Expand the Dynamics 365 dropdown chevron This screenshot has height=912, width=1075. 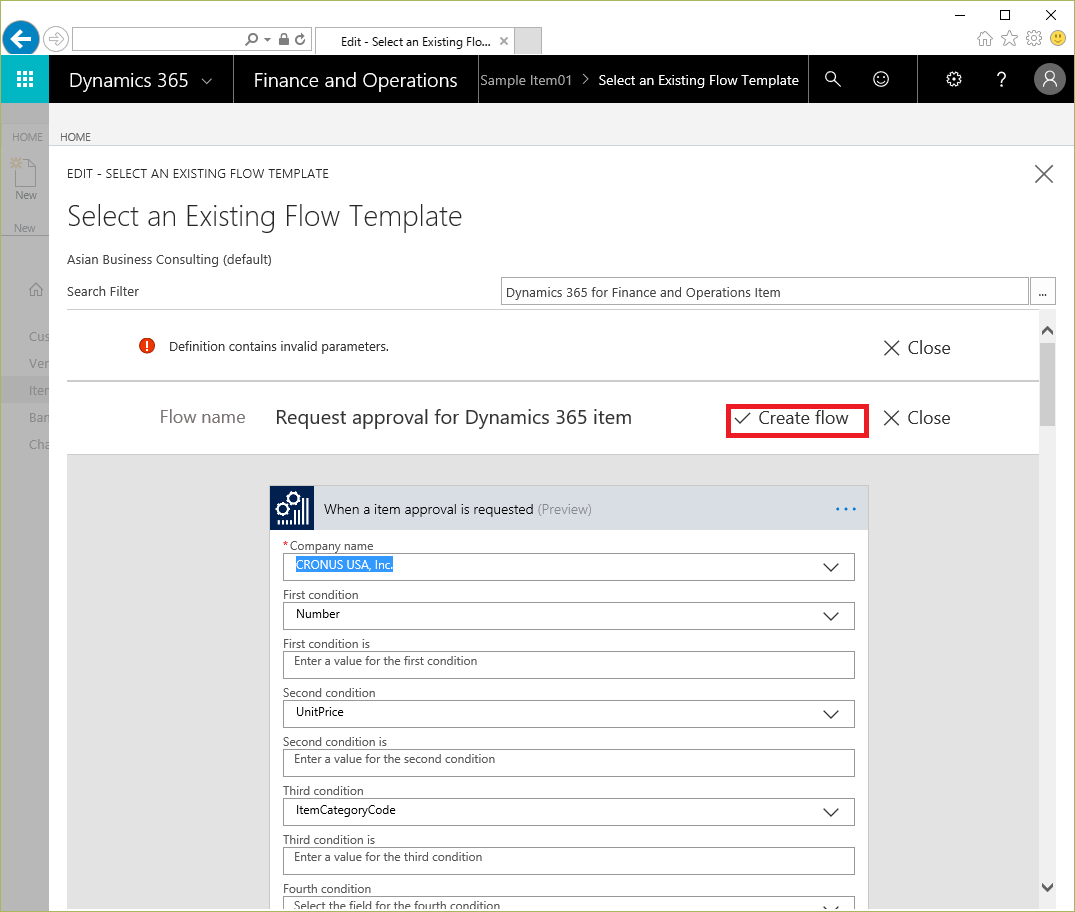pos(206,81)
